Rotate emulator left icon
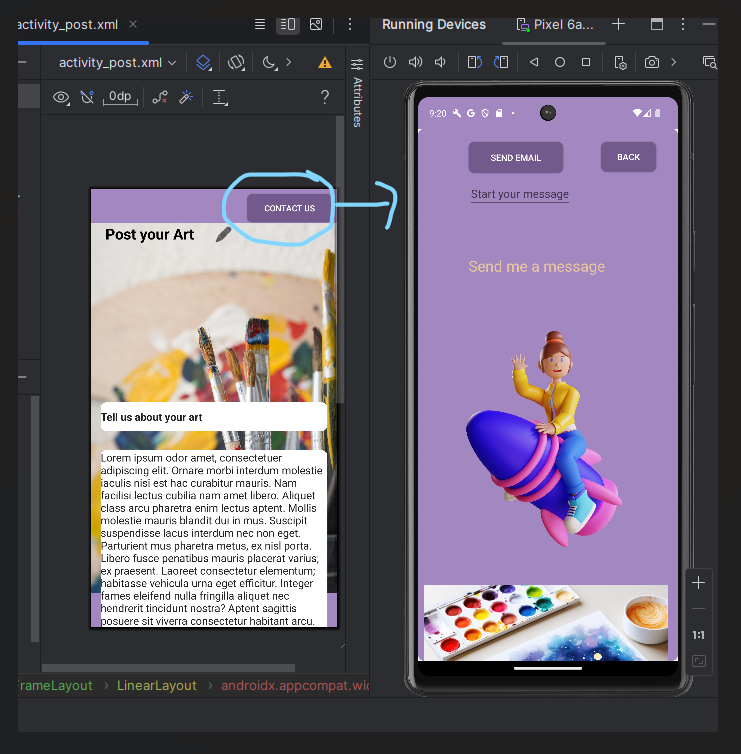 (475, 62)
